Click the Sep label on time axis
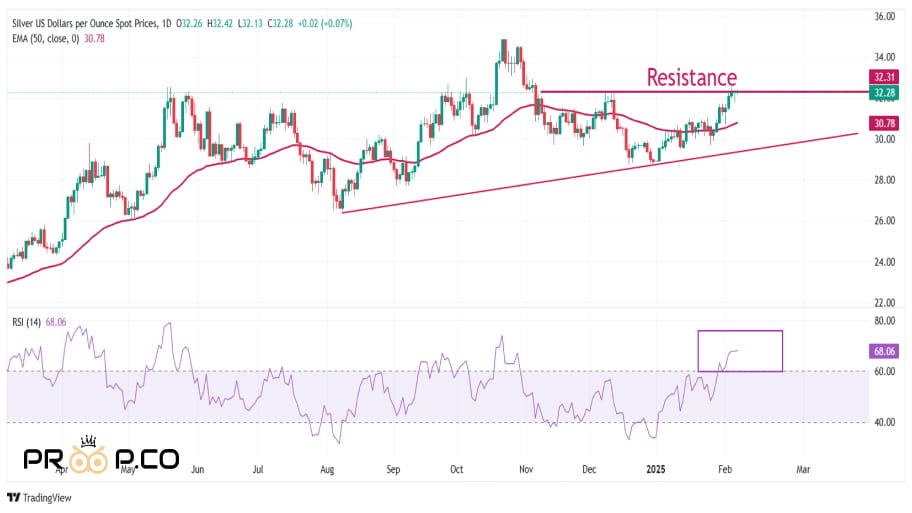912x513 pixels. 393,469
